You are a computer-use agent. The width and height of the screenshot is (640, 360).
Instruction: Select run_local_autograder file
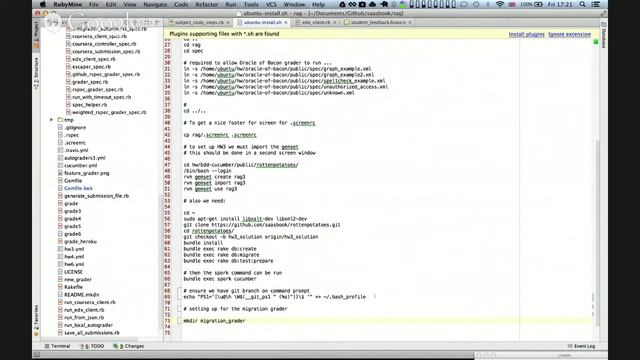pos(88,326)
